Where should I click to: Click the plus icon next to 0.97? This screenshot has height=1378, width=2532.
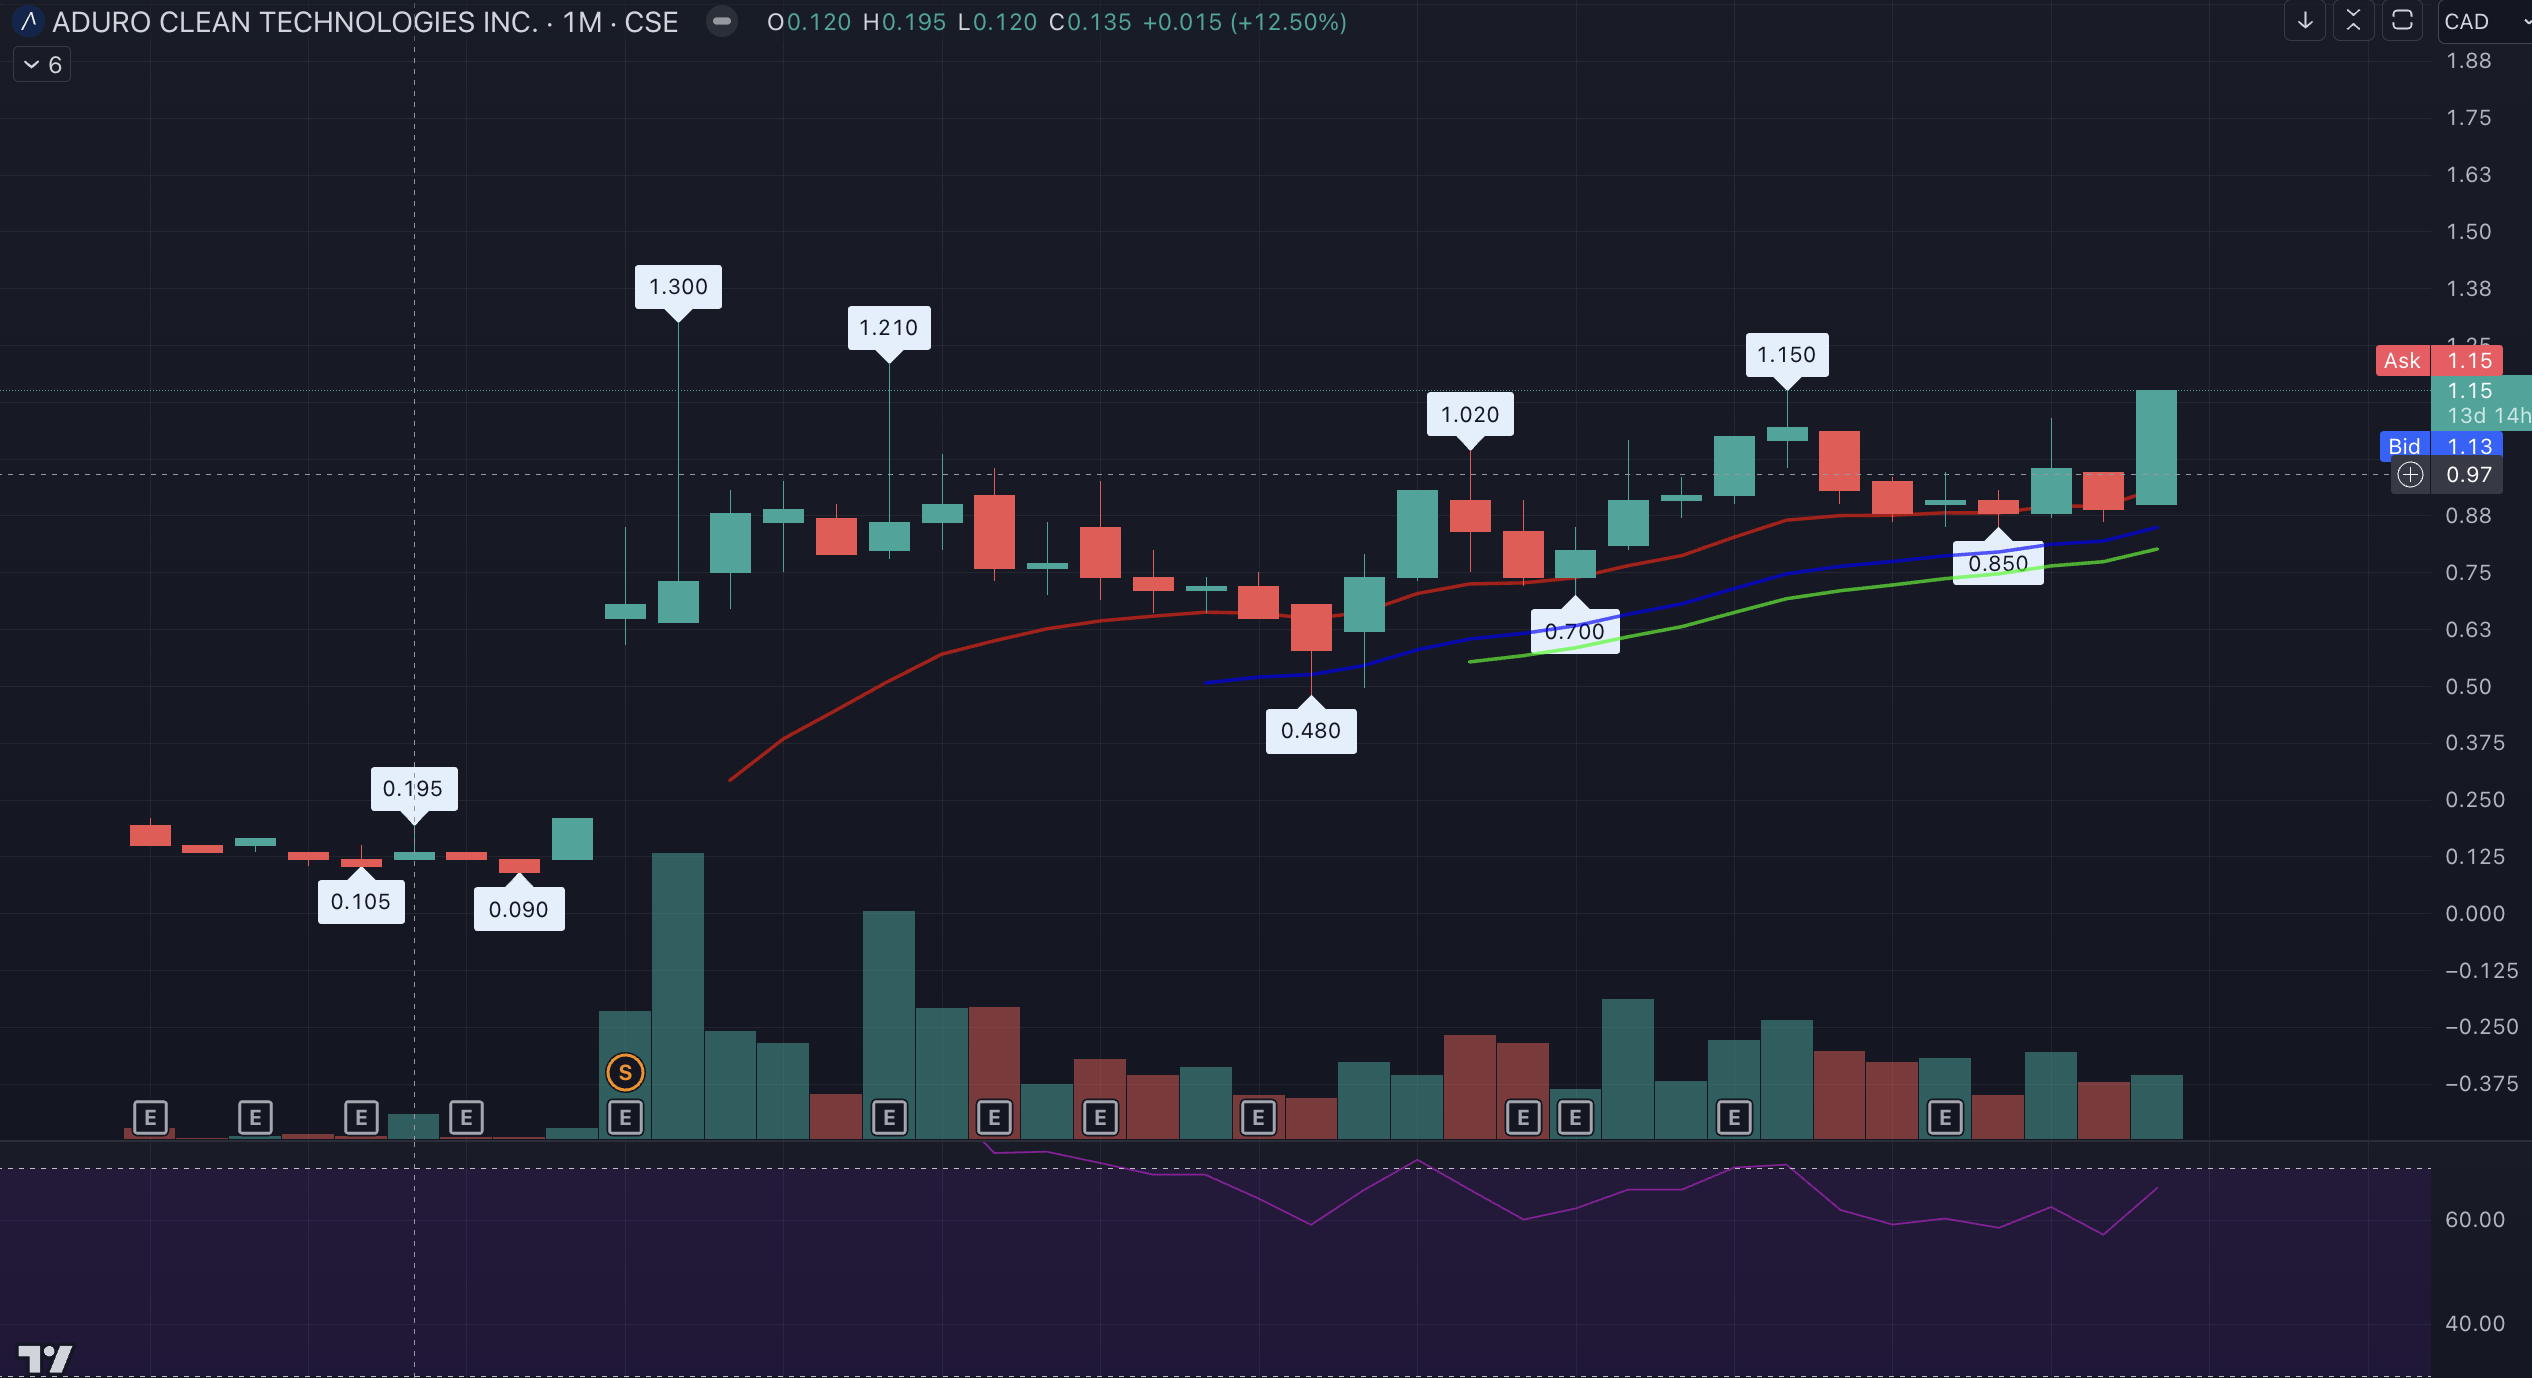point(2410,475)
